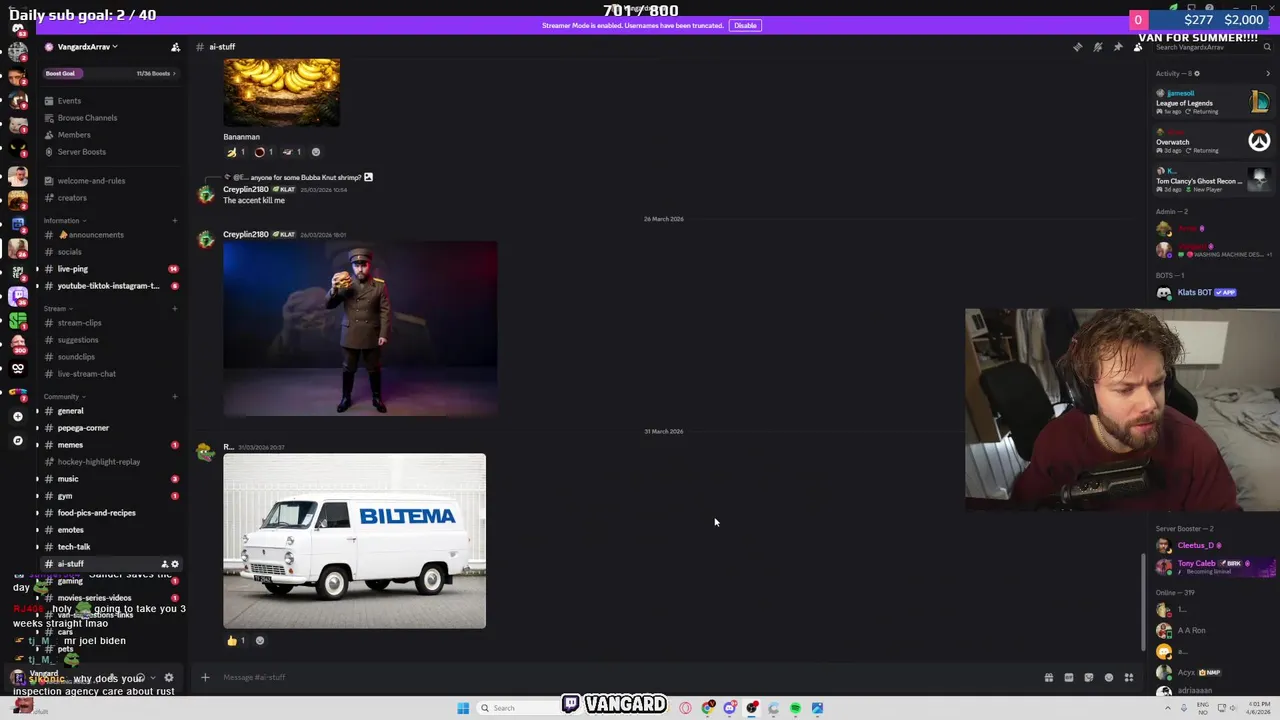Click the invite people icon beside server name
Viewport: 1280px width, 720px height.
point(175,47)
